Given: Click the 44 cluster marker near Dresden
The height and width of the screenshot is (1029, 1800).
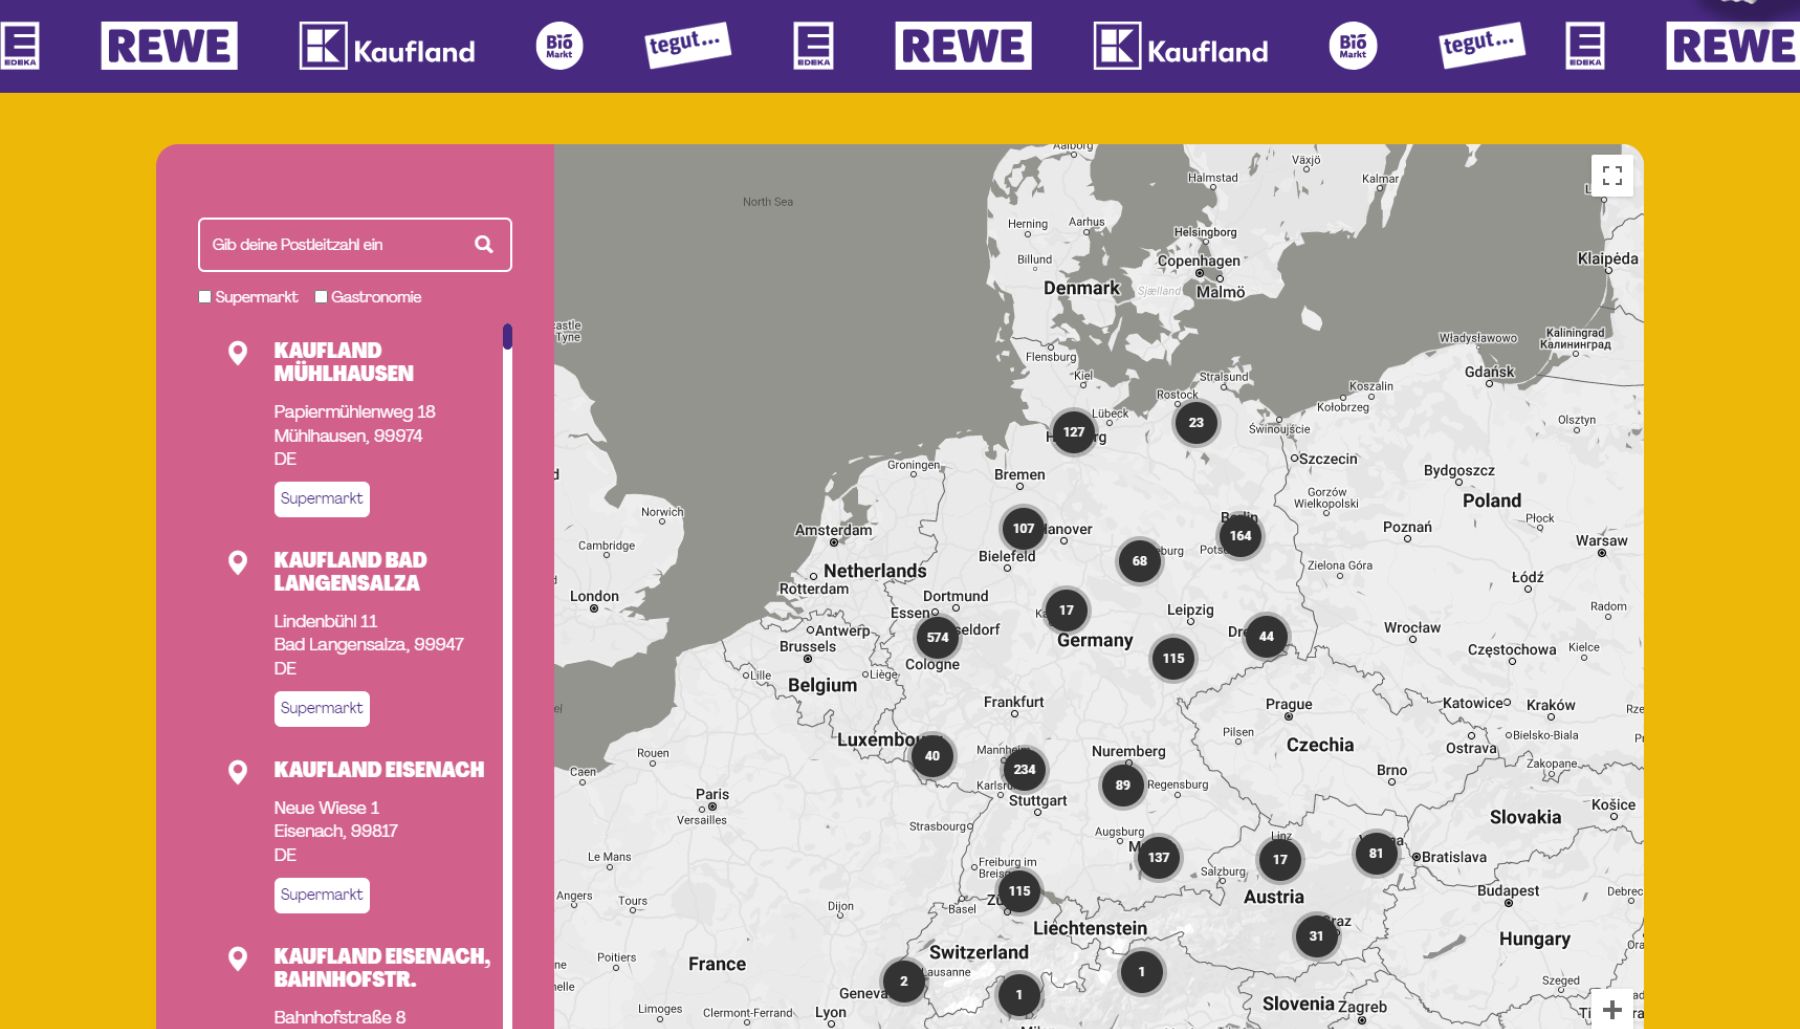Looking at the screenshot, I should 1266,636.
